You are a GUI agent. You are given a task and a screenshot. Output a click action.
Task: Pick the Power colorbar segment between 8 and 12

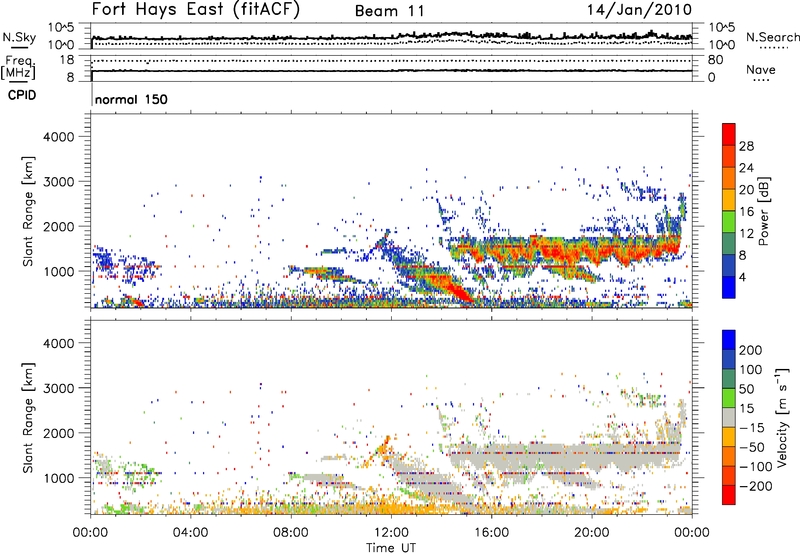pyautogui.click(x=729, y=243)
